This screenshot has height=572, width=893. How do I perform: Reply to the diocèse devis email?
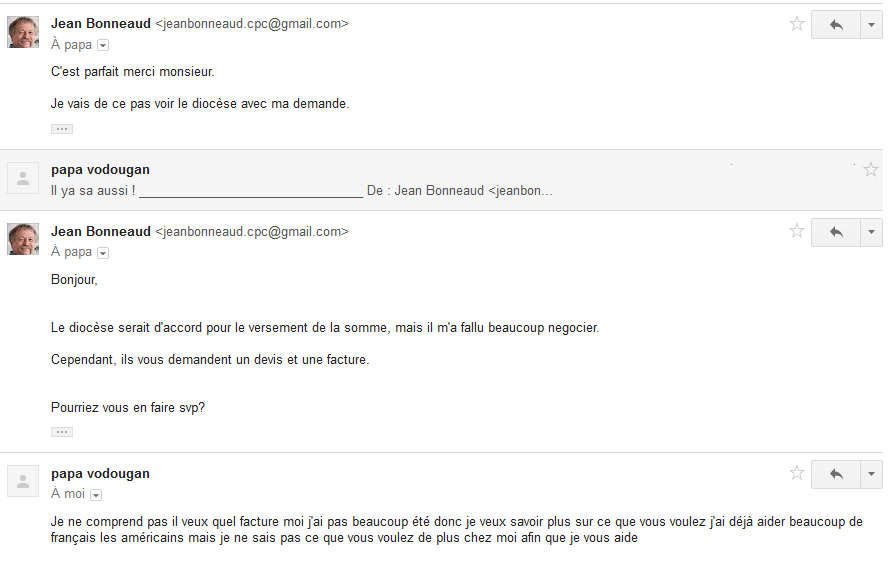(x=836, y=231)
